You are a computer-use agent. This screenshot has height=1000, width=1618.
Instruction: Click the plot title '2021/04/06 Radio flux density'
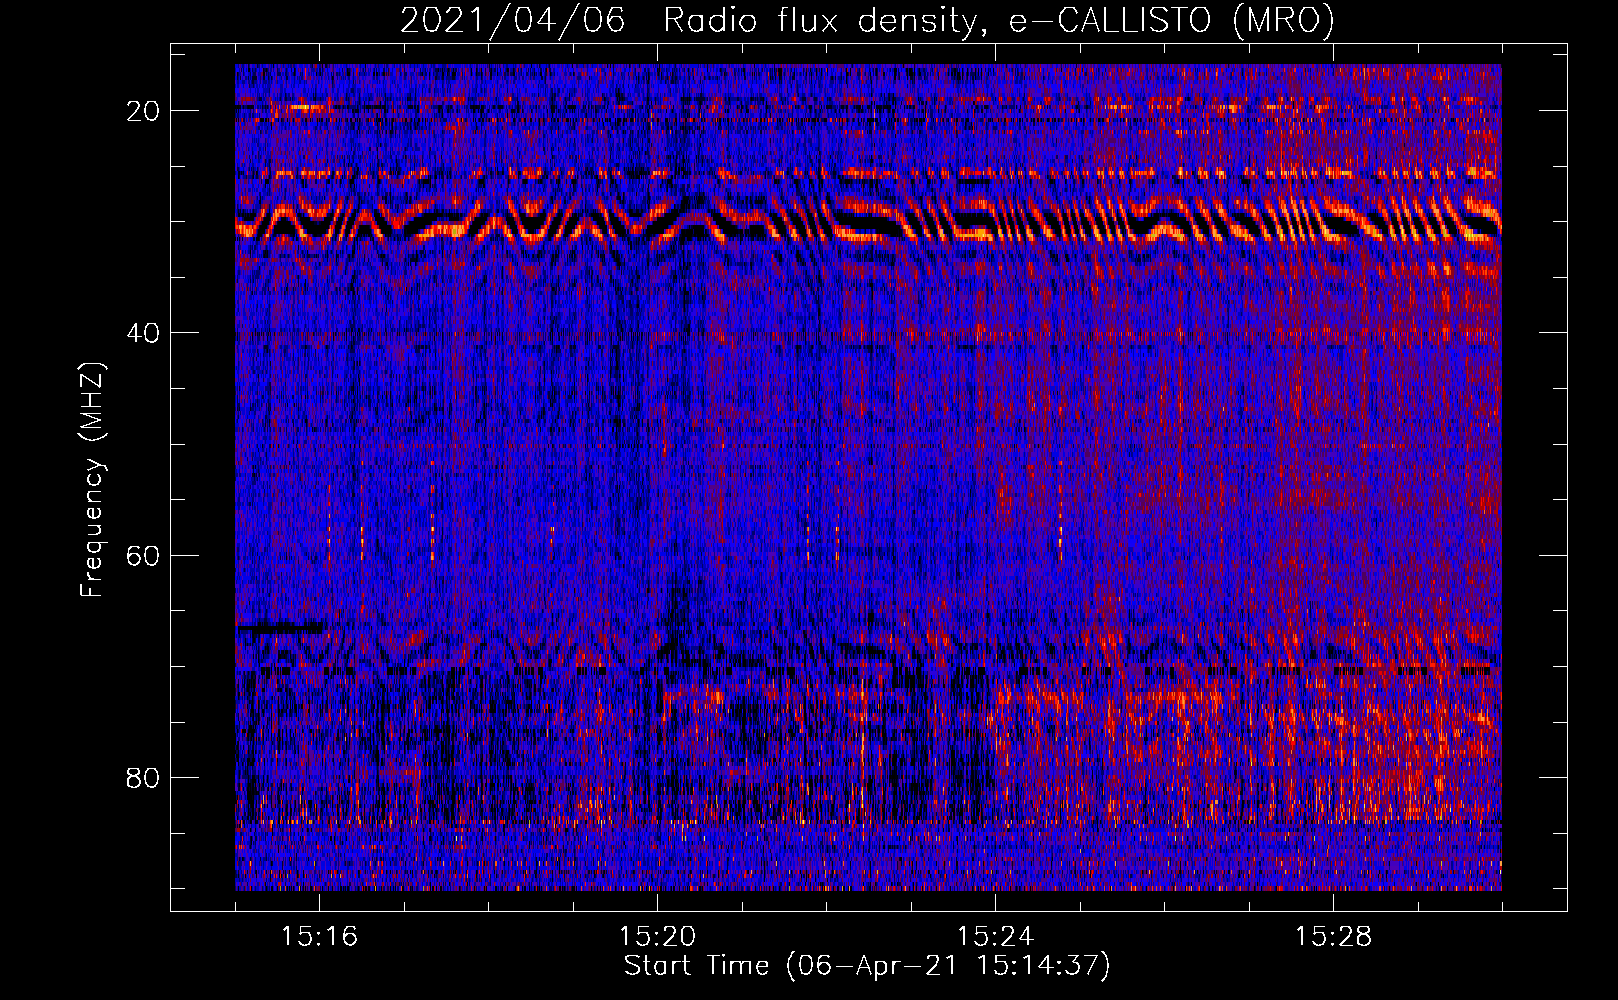[867, 20]
